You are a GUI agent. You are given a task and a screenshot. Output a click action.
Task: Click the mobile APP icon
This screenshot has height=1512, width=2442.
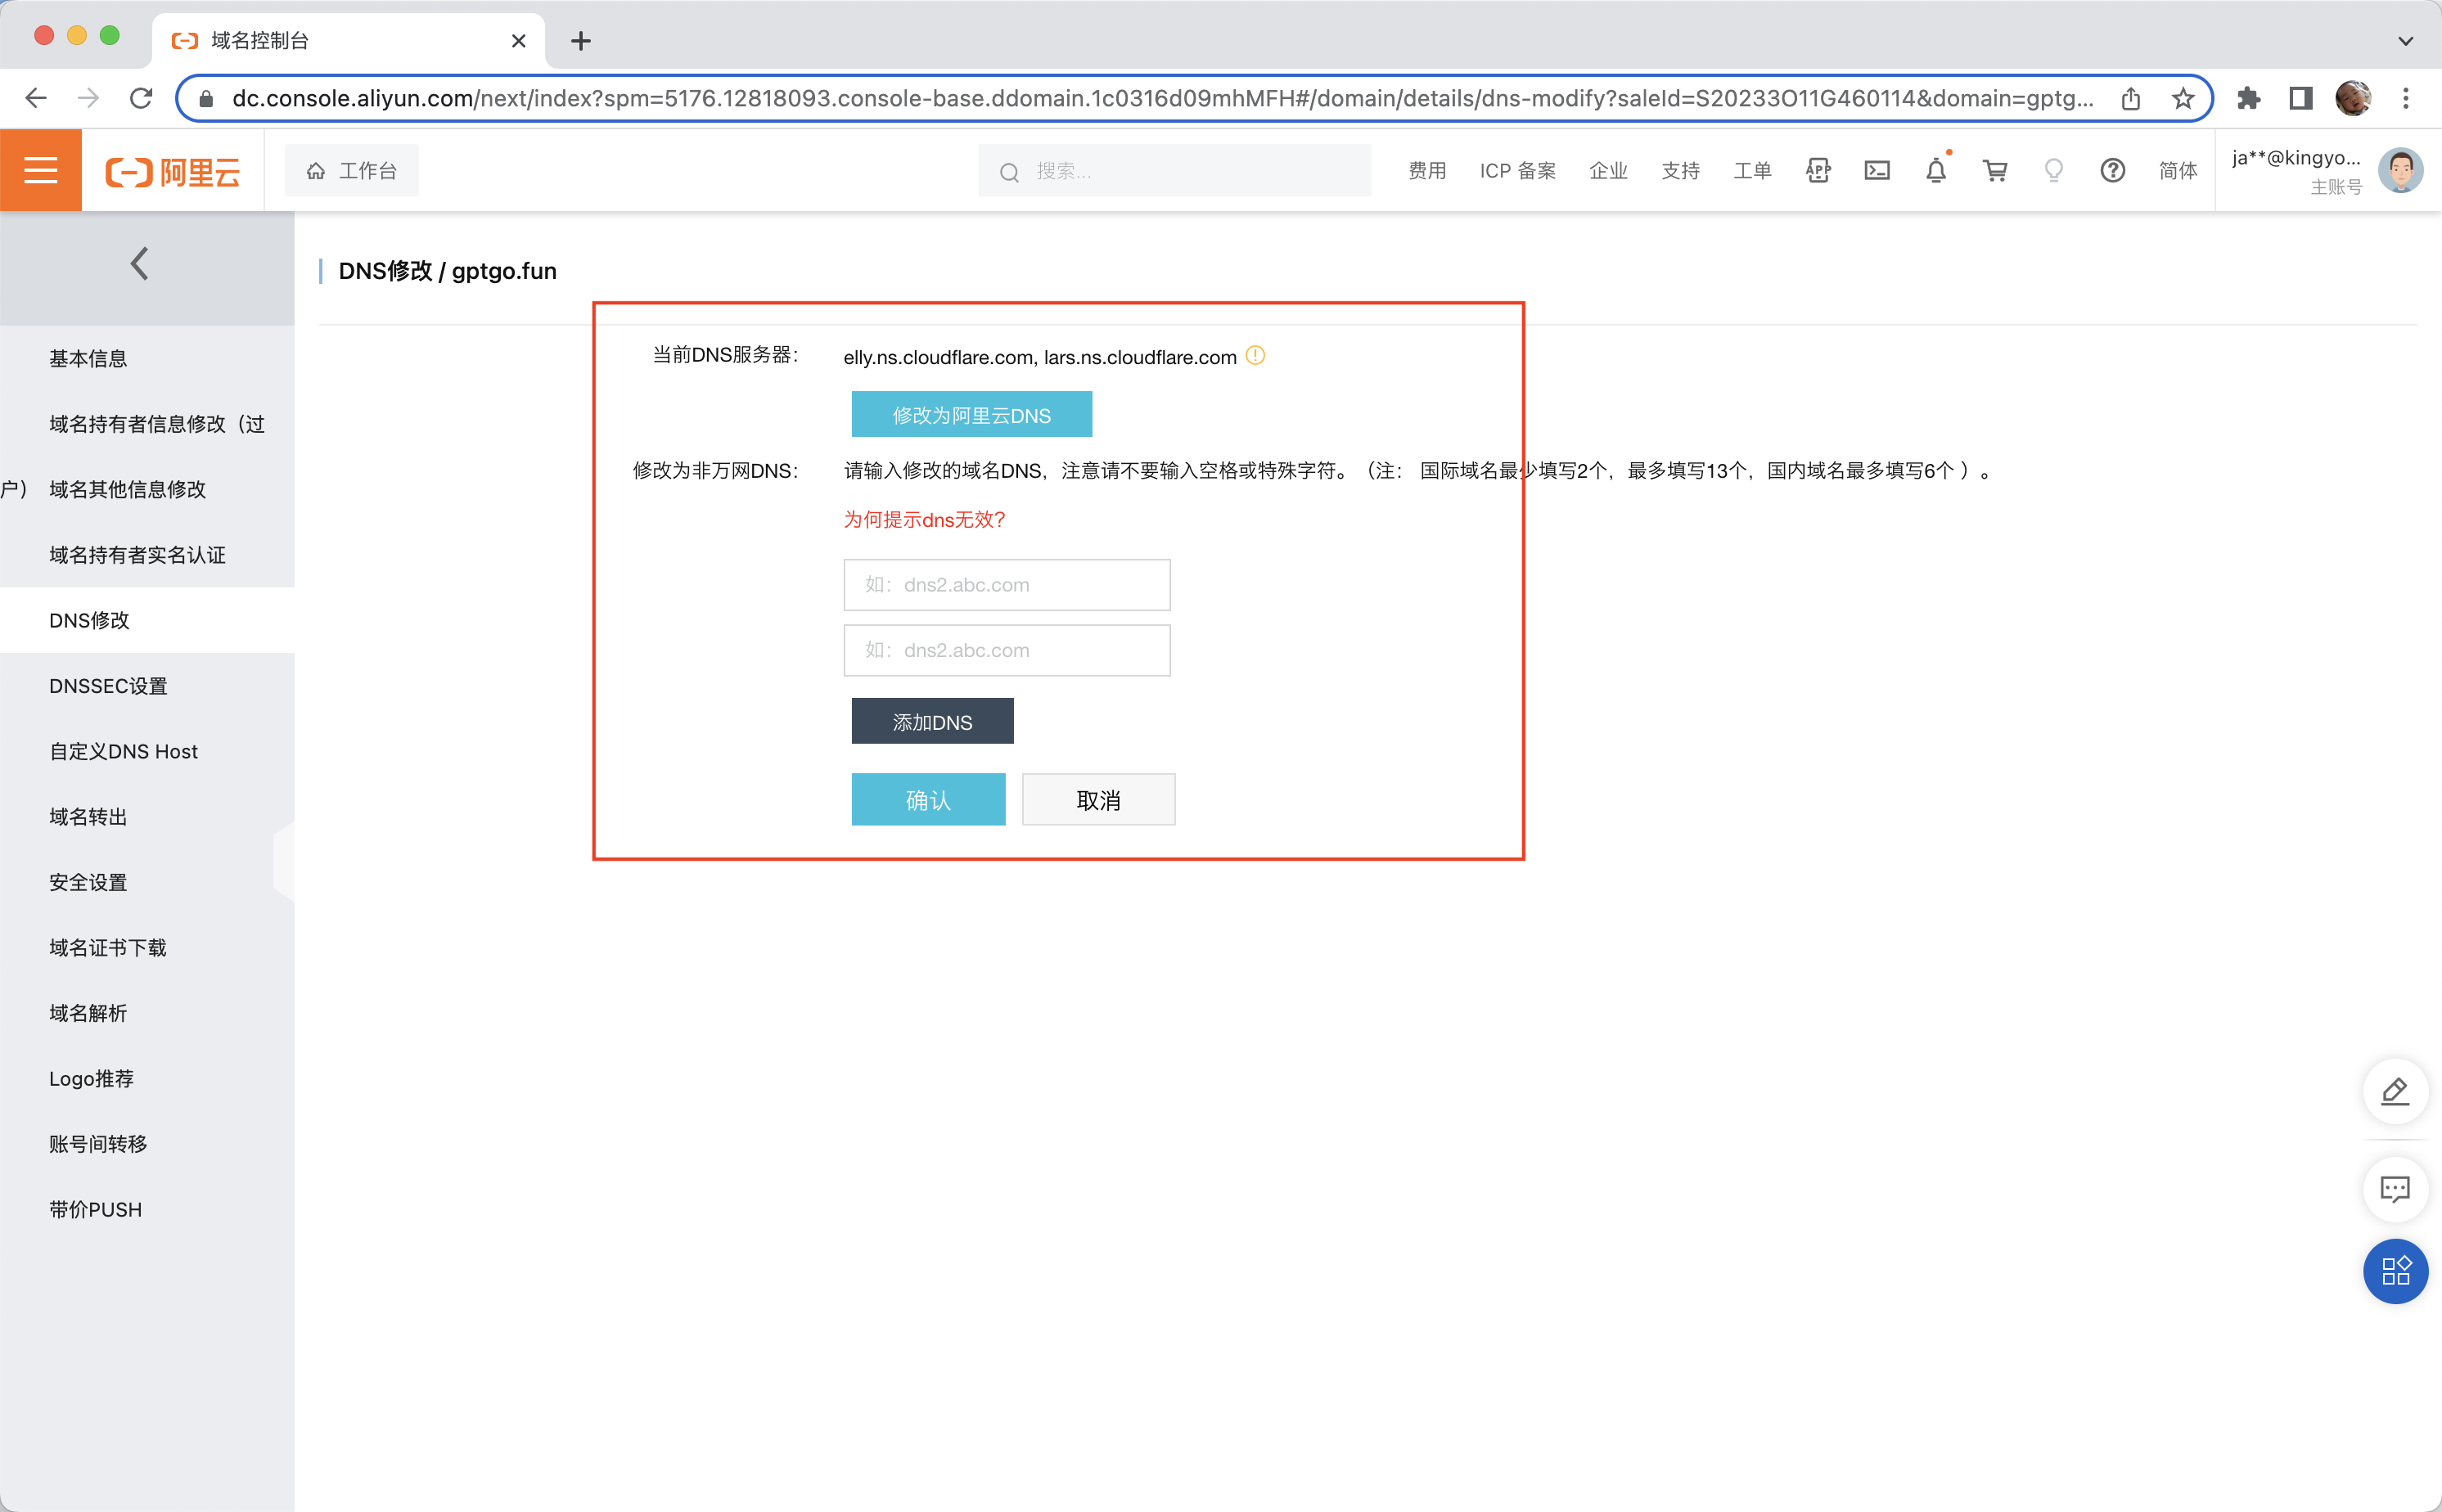point(1817,171)
